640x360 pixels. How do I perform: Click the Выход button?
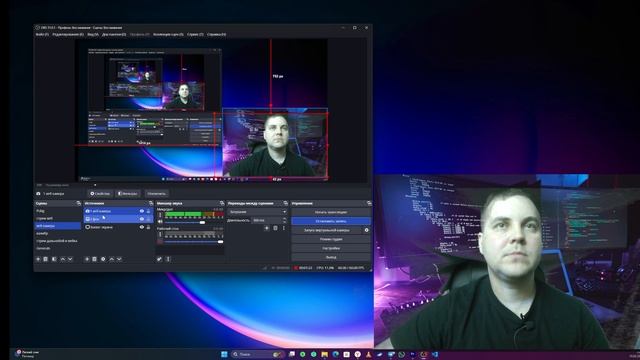331,257
